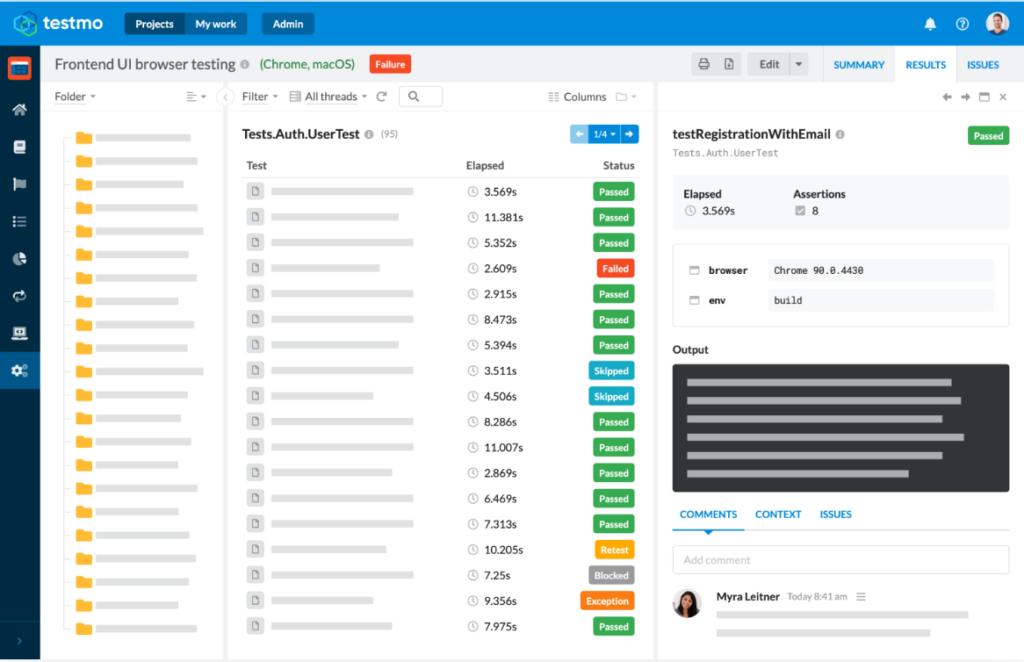
Task: Open the settings gear icon in sidebar
Action: pos(20,369)
